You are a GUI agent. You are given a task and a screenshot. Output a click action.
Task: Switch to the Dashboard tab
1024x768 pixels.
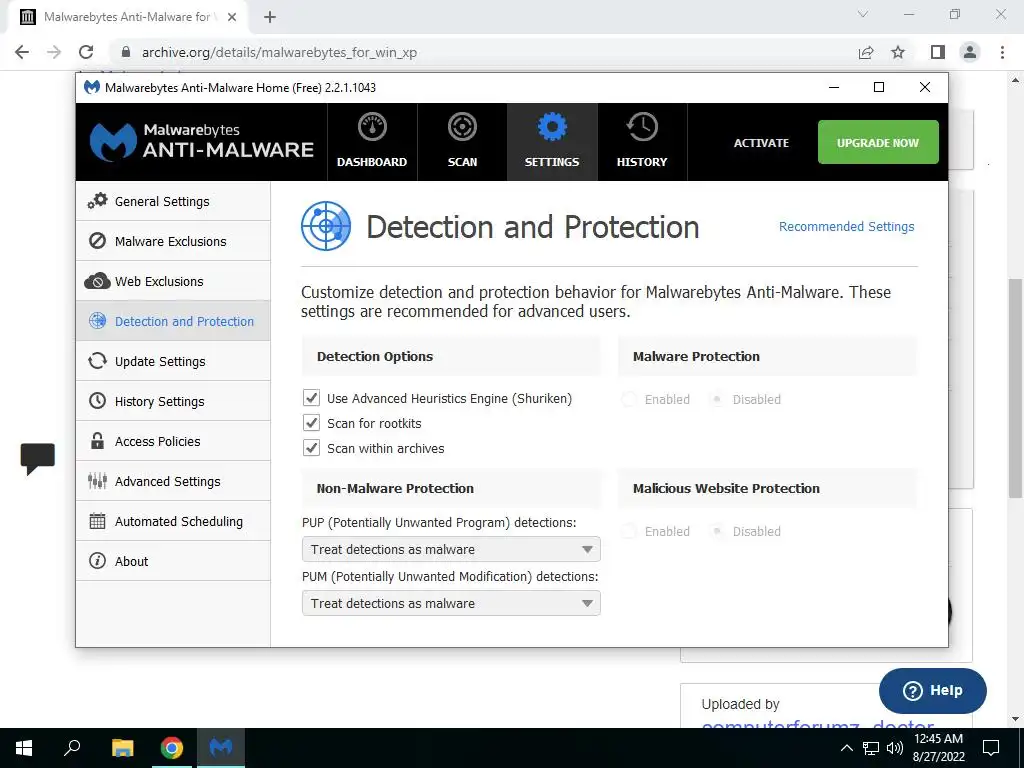click(372, 142)
